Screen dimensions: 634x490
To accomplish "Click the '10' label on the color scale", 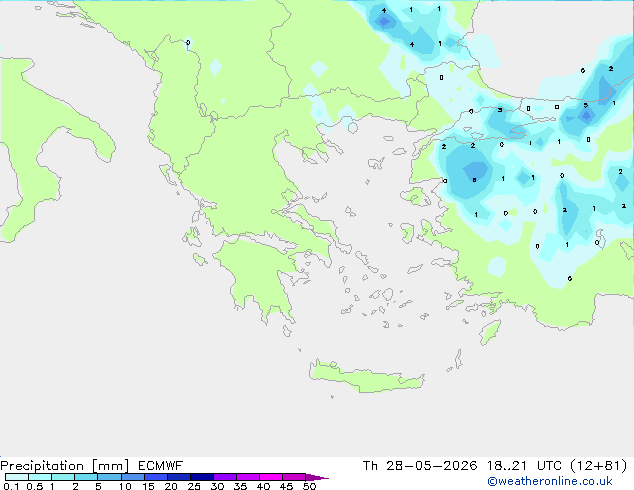I will click(125, 486).
